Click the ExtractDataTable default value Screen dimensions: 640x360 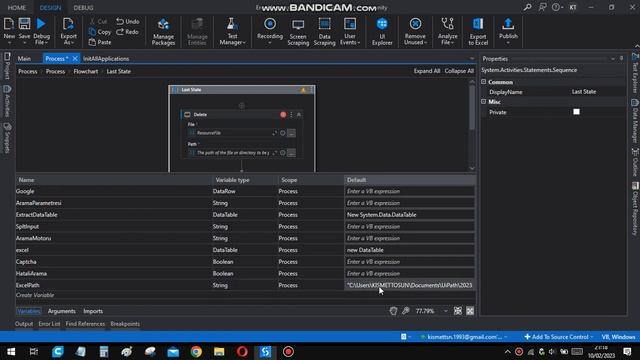(409, 215)
